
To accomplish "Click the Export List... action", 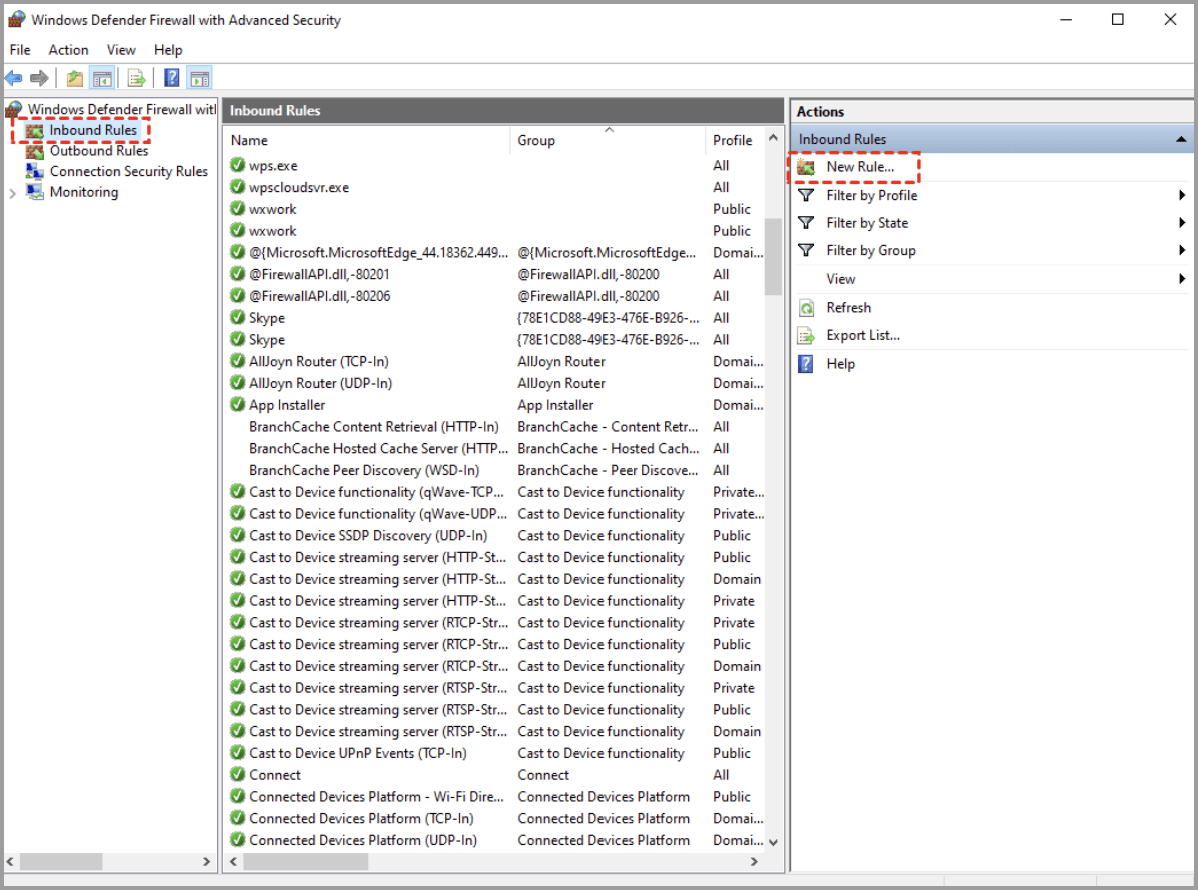I will tap(863, 335).
